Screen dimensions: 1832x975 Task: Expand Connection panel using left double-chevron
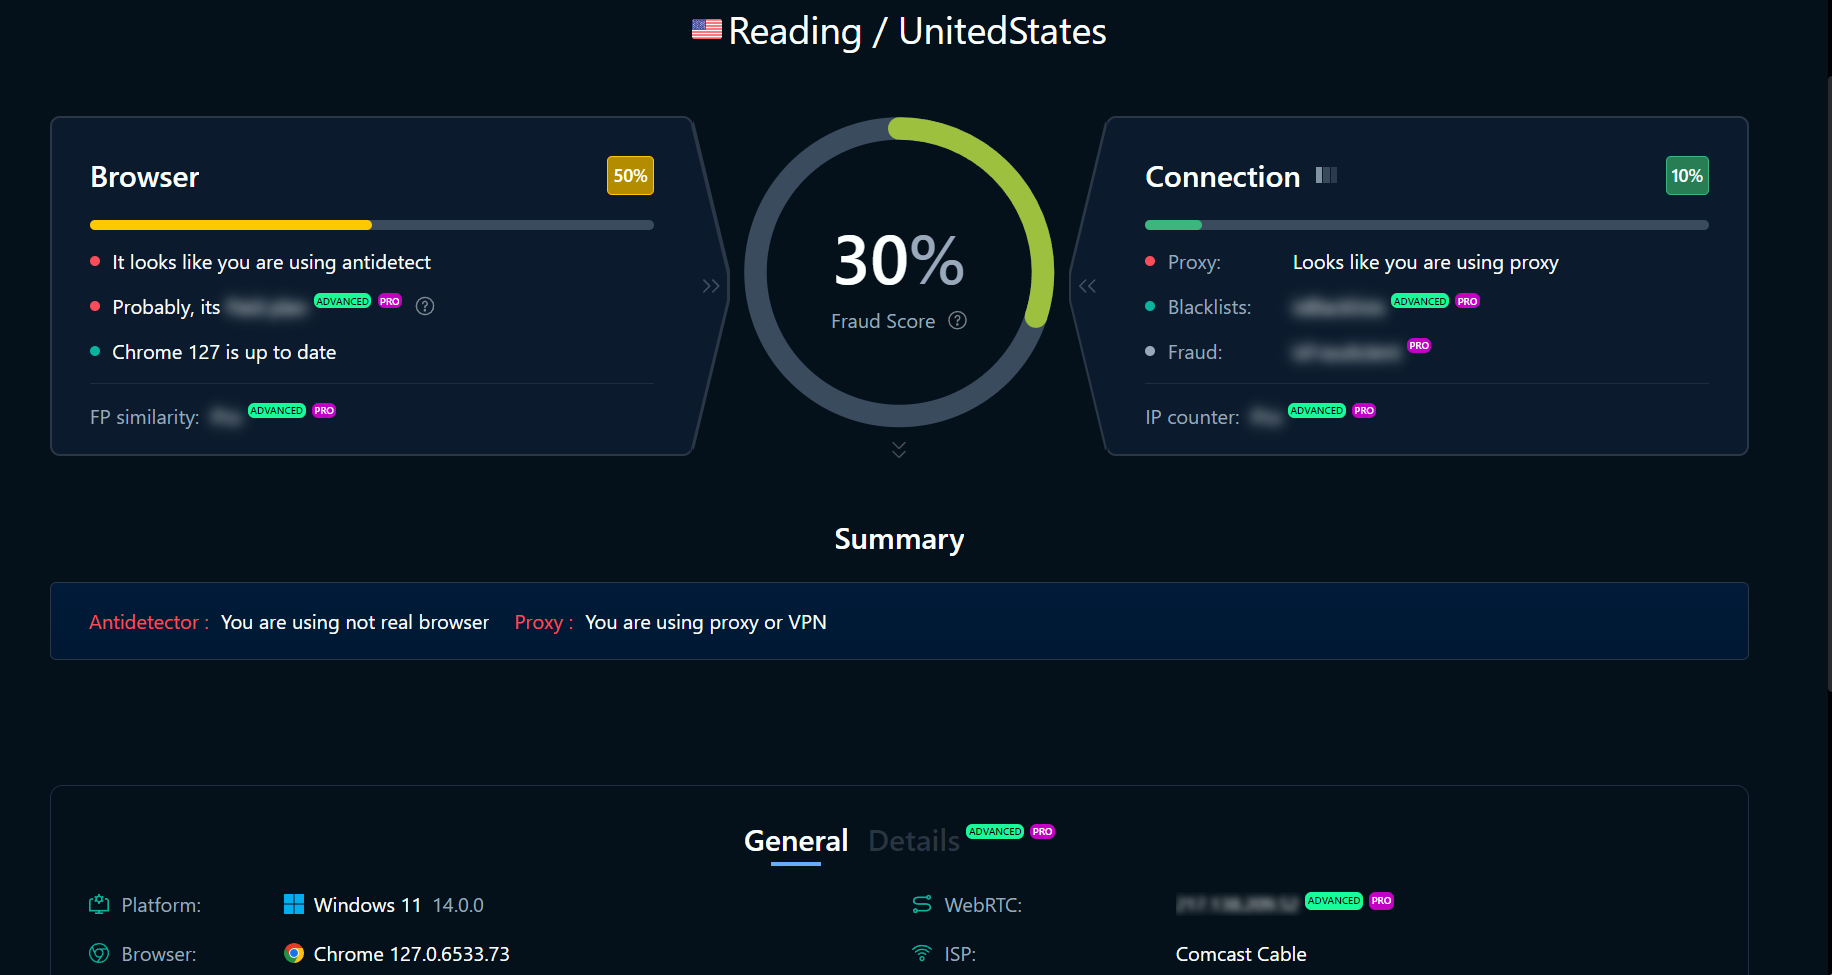coord(1087,286)
